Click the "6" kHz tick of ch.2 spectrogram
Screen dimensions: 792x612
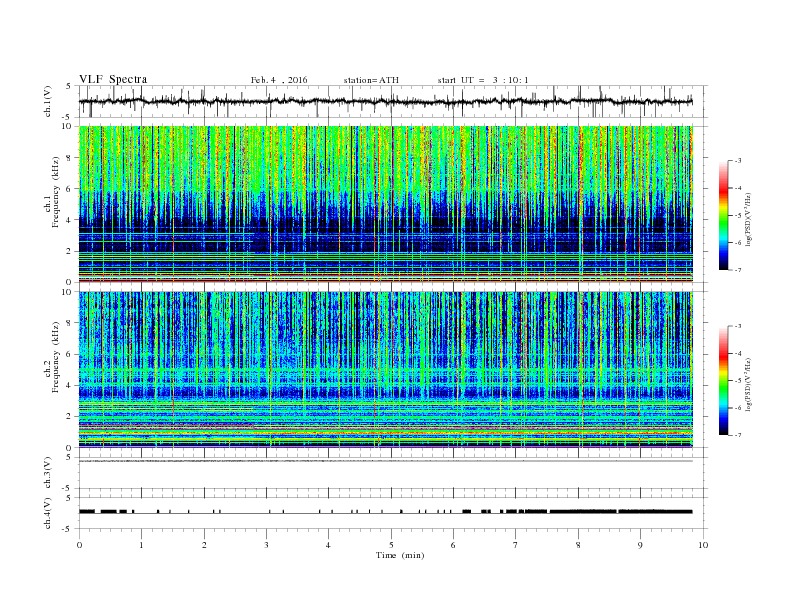(69, 354)
